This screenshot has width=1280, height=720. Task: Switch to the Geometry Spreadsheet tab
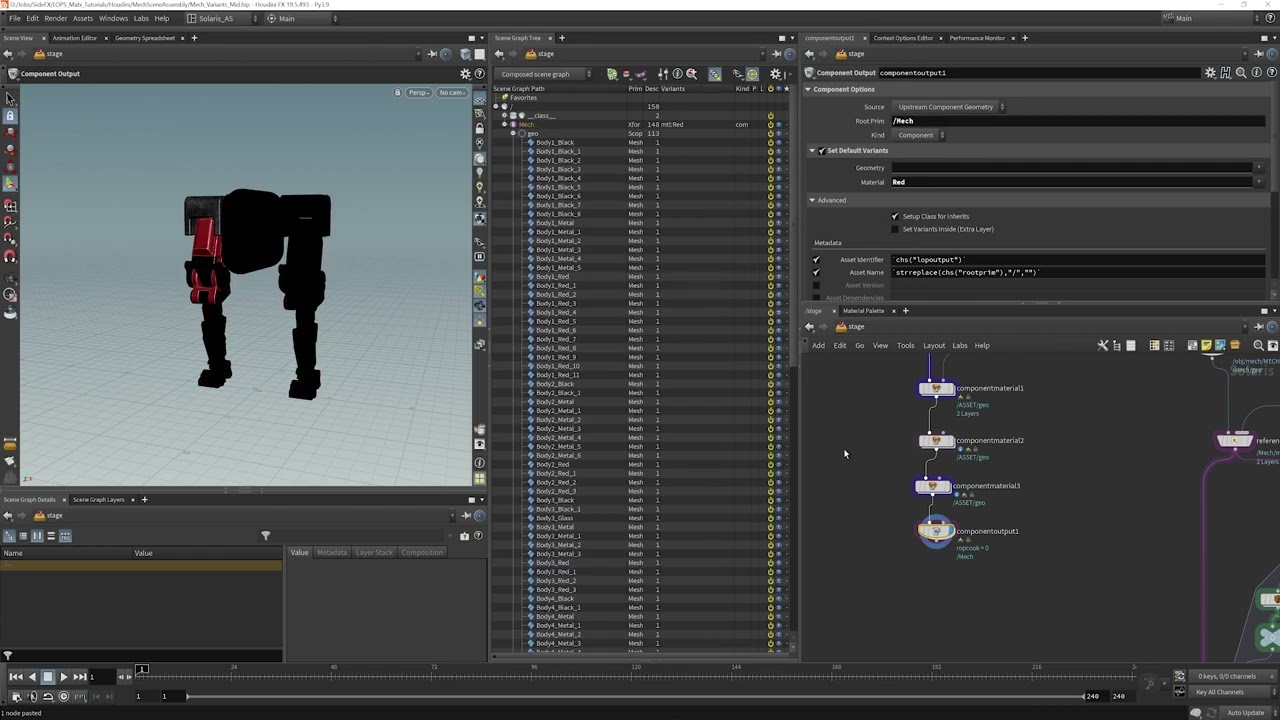[x=145, y=38]
